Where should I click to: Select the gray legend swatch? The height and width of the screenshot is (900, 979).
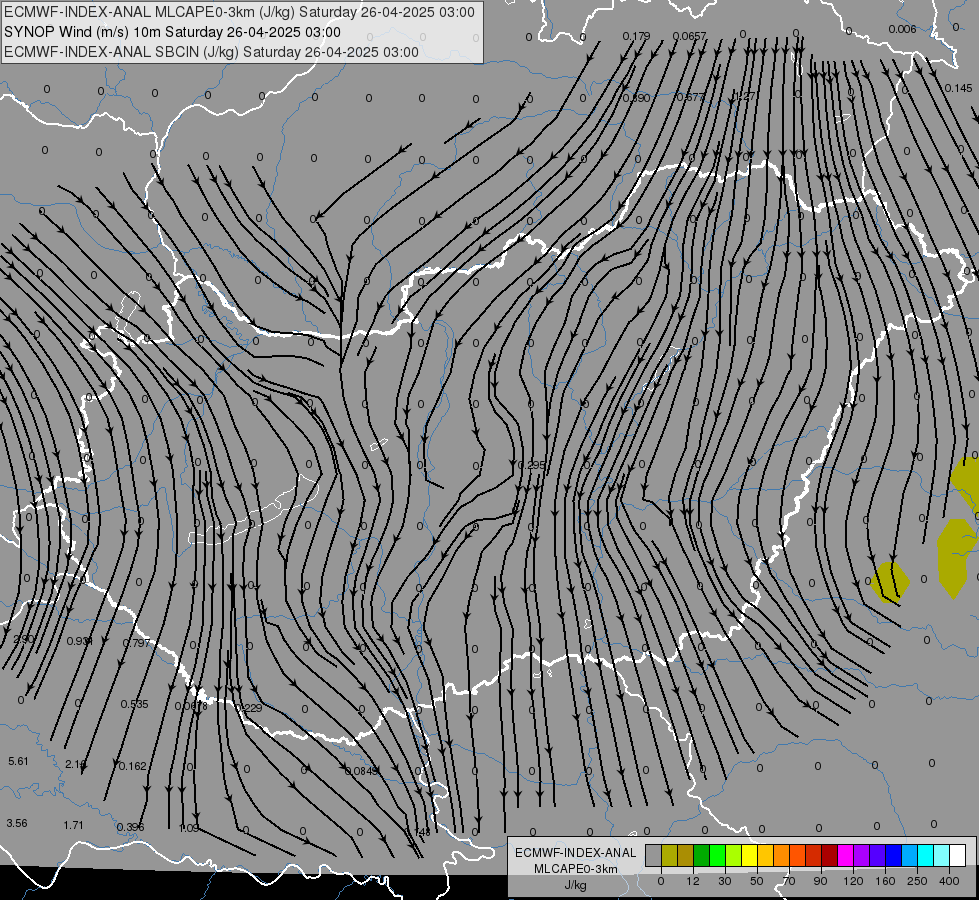tap(654, 855)
